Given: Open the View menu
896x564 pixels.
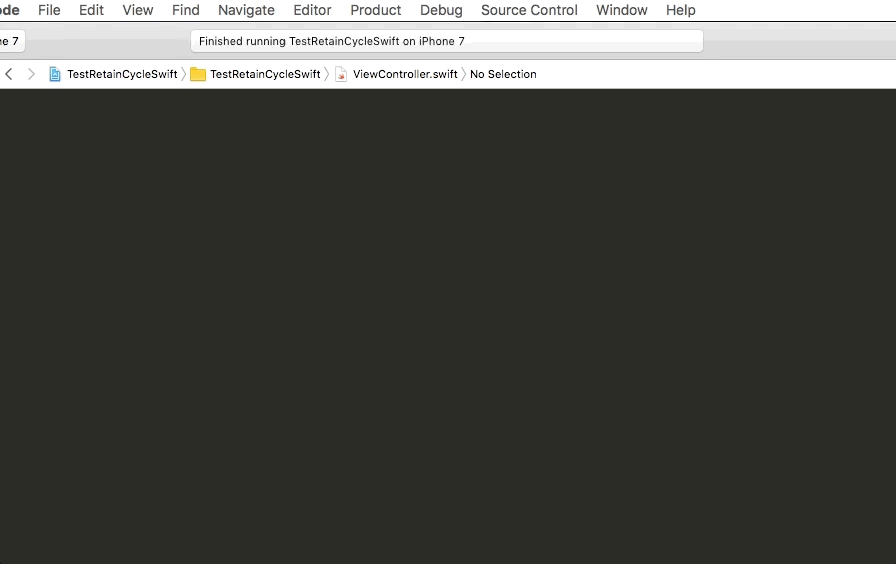Looking at the screenshot, I should pyautogui.click(x=138, y=10).
